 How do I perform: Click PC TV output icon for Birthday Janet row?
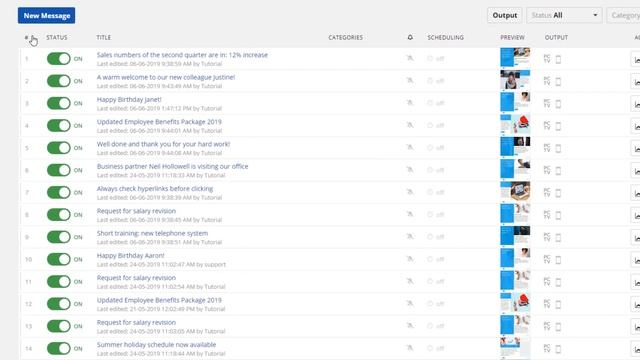click(x=547, y=103)
